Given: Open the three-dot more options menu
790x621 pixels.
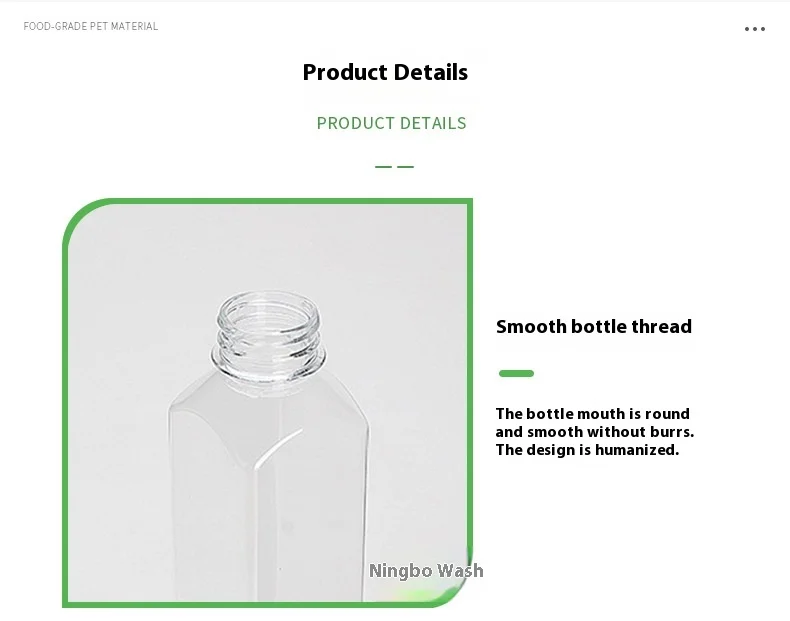Looking at the screenshot, I should pyautogui.click(x=755, y=29).
